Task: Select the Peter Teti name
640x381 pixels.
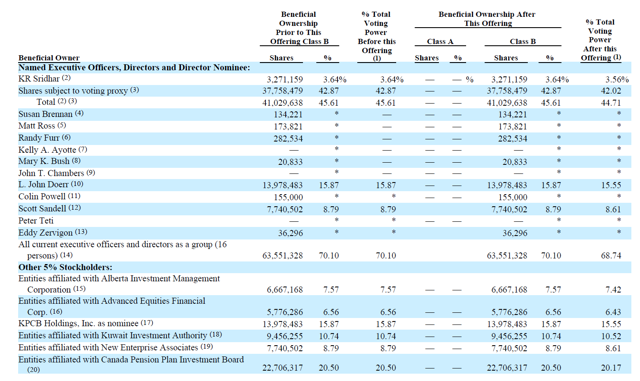Action: (36, 221)
